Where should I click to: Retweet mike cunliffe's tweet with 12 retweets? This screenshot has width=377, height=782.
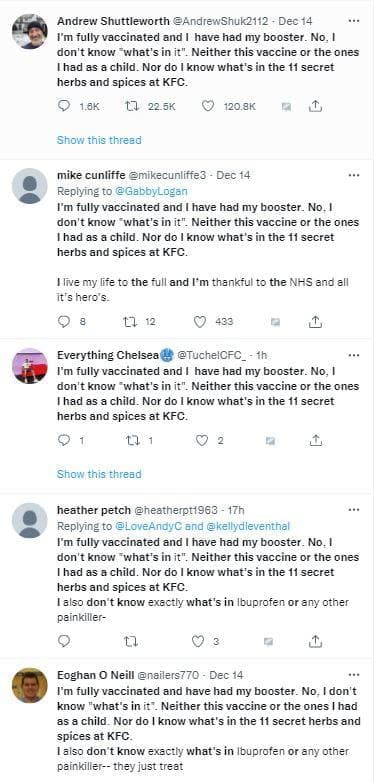coord(130,322)
